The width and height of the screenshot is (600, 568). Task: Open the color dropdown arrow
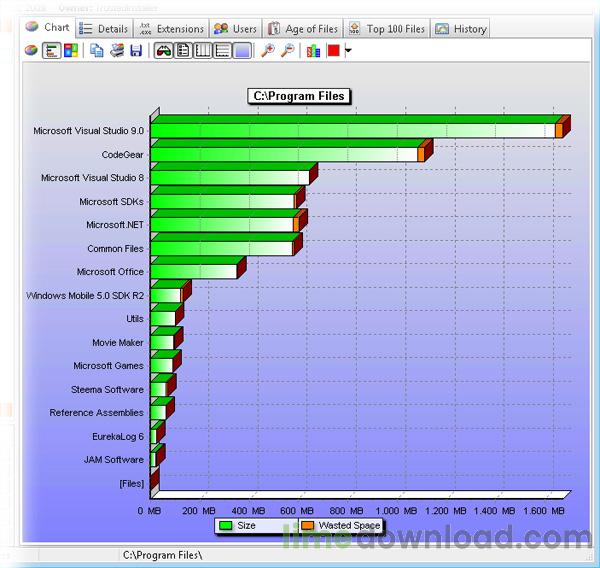tap(347, 51)
